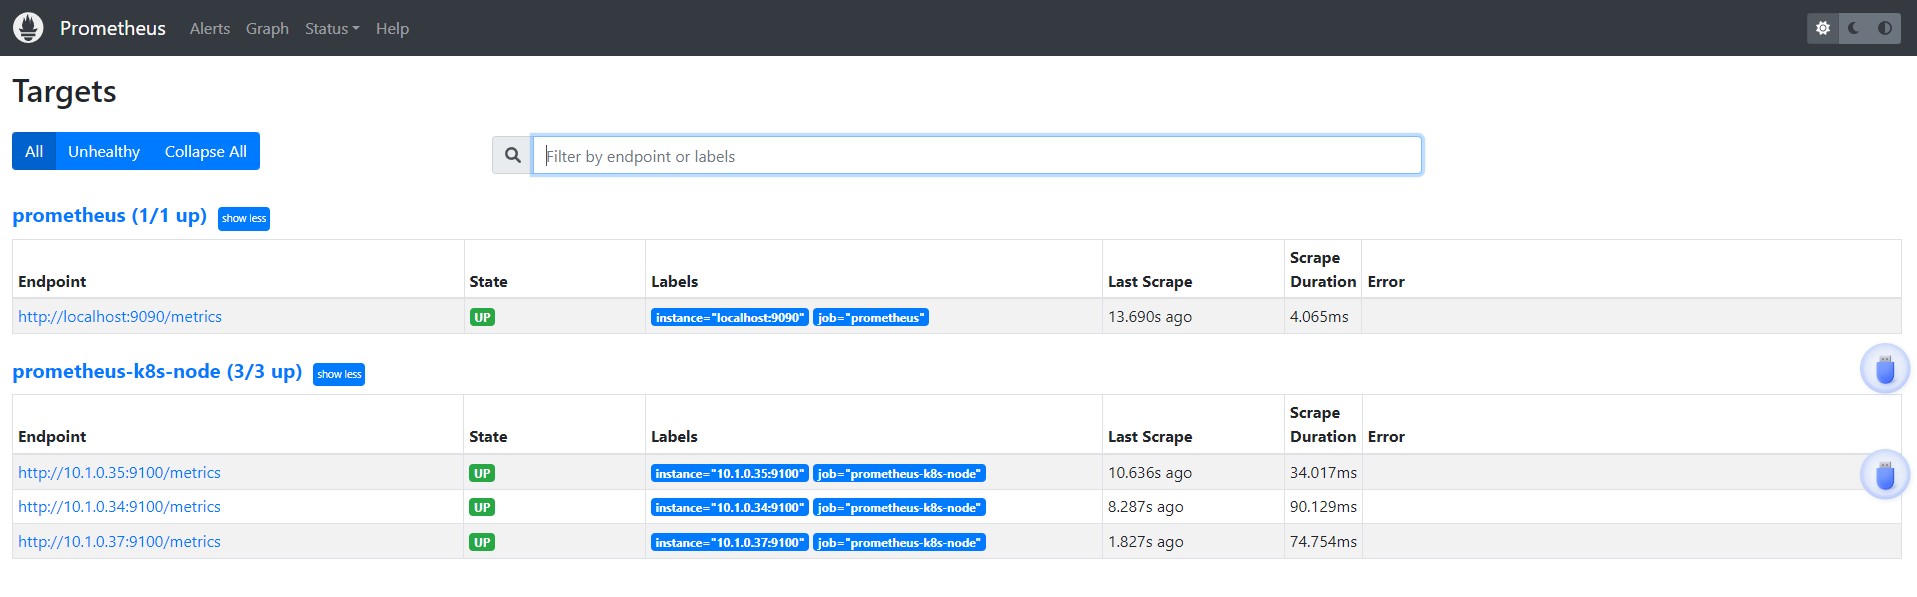Switch to light theme using sun icon

(x=1823, y=28)
